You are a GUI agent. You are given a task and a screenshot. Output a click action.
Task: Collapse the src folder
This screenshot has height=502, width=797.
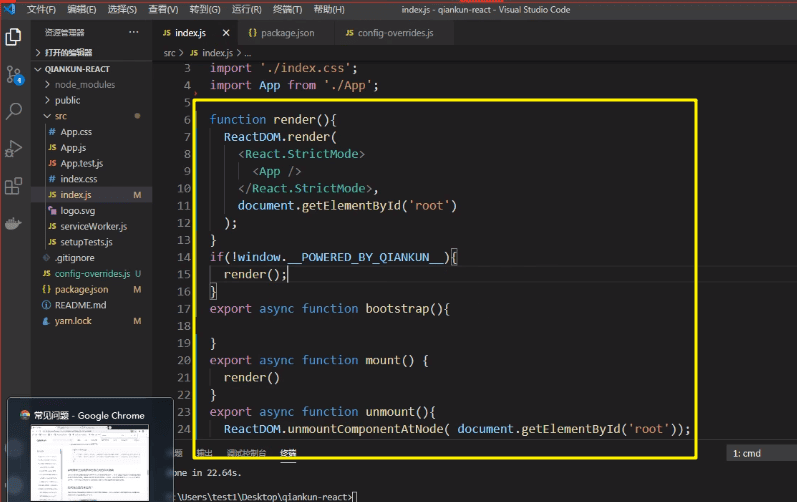coord(60,116)
